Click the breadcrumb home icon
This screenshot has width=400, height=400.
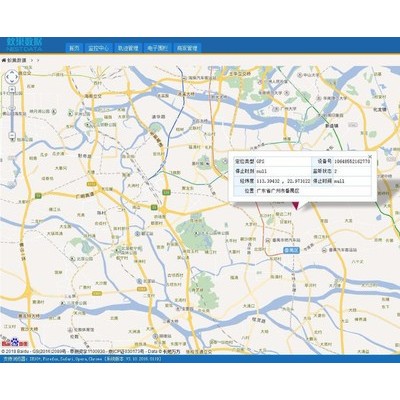pos(4,60)
